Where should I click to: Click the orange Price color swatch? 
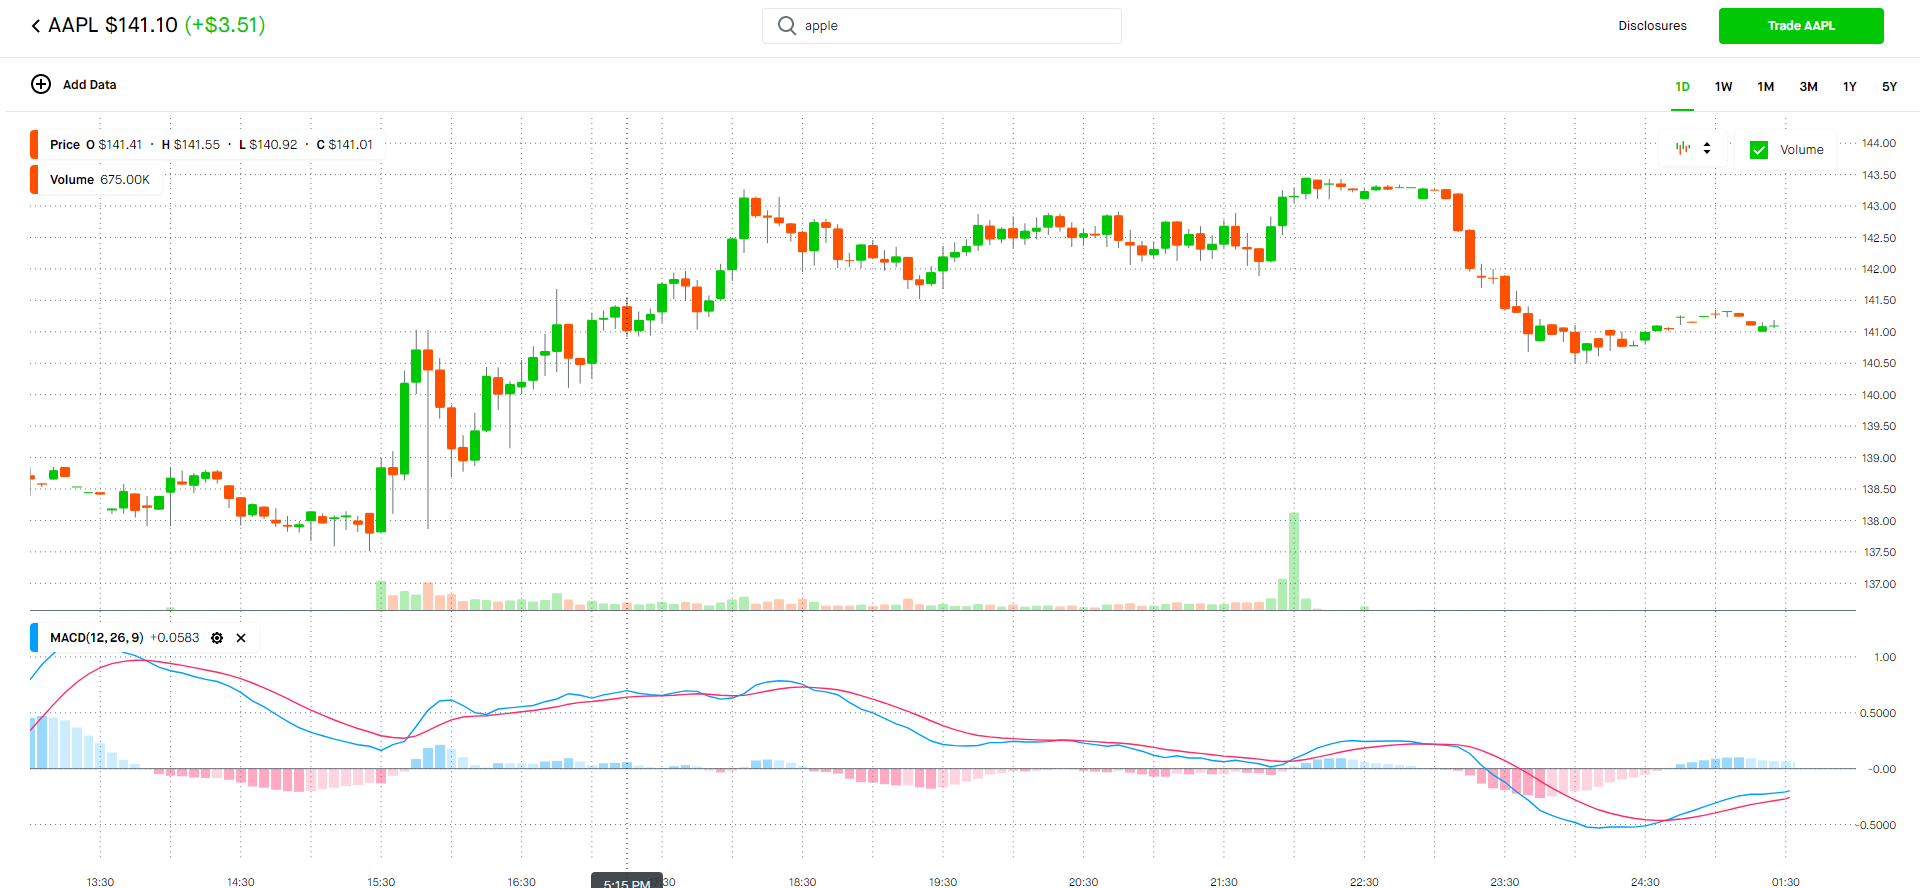34,145
